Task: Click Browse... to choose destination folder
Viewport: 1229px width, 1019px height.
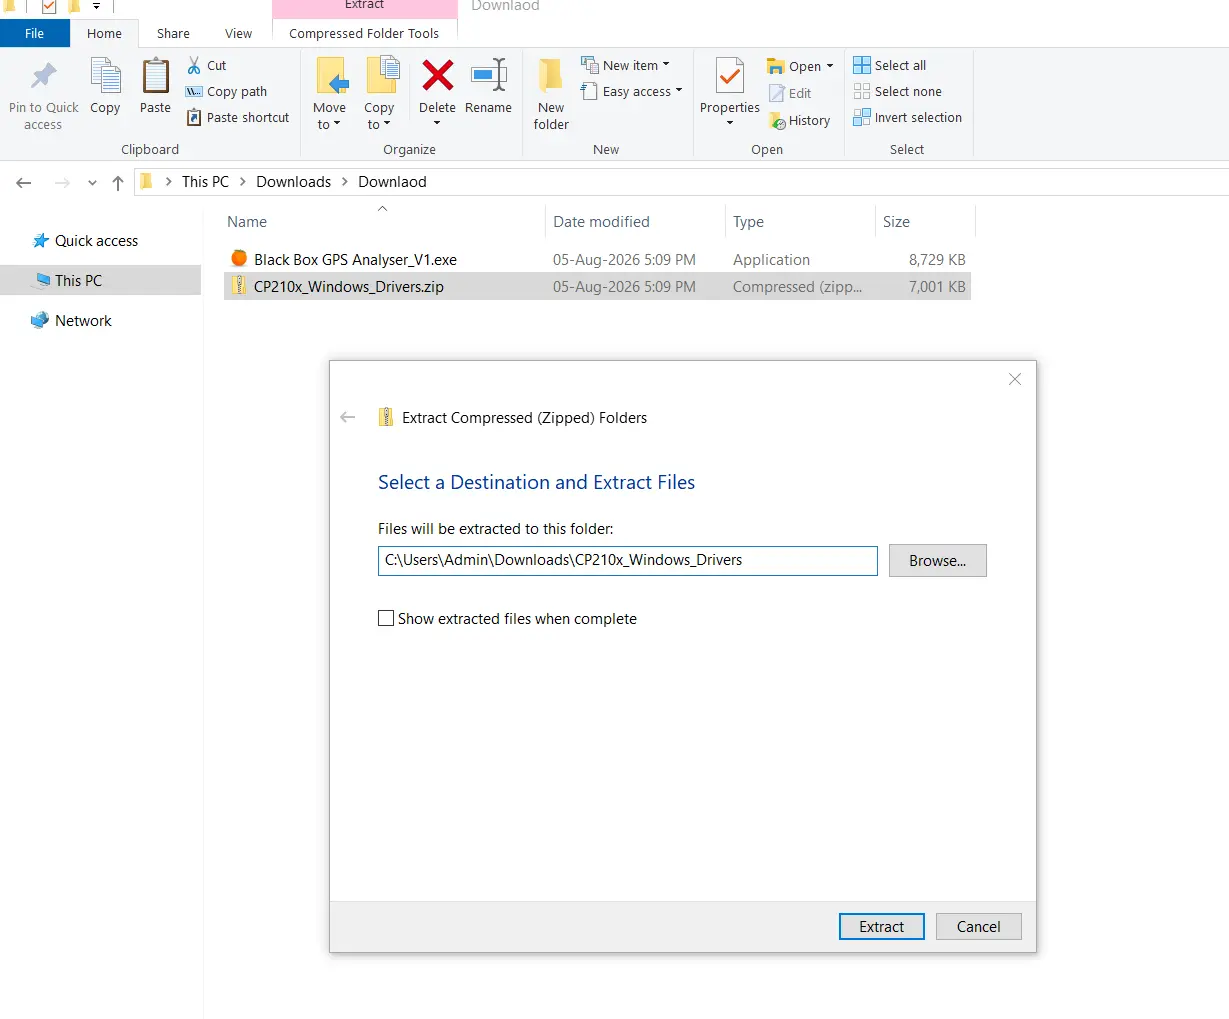Action: coord(937,560)
